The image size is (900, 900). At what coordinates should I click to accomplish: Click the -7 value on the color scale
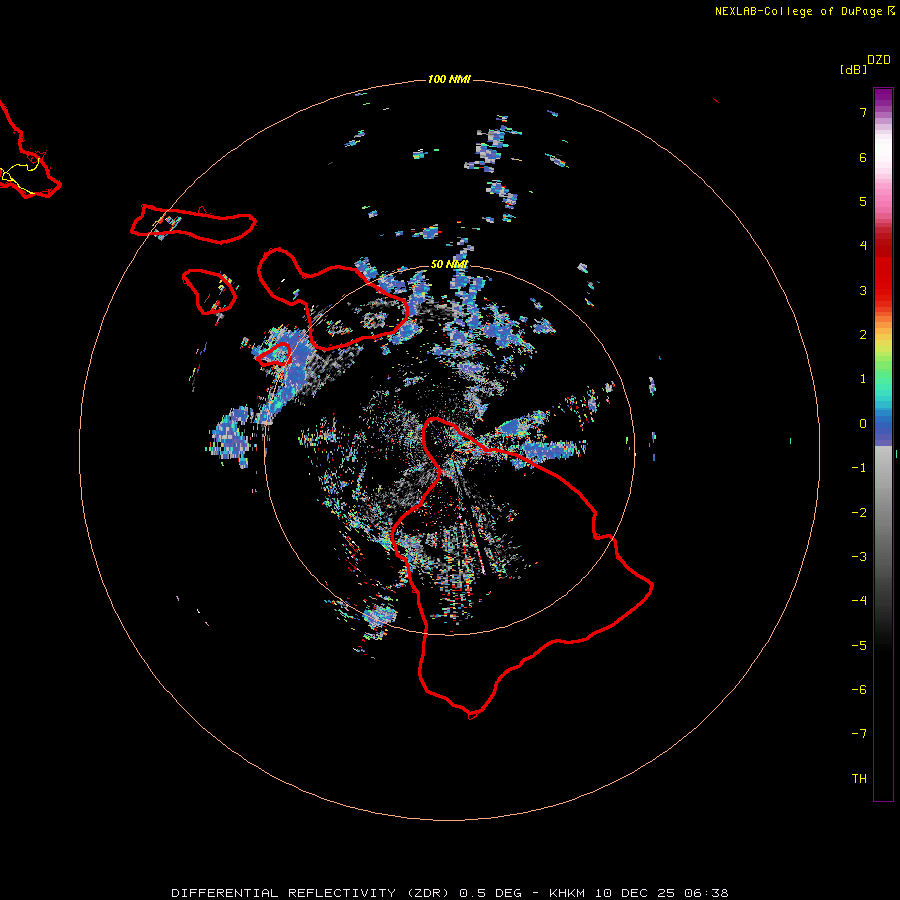pyautogui.click(x=859, y=734)
